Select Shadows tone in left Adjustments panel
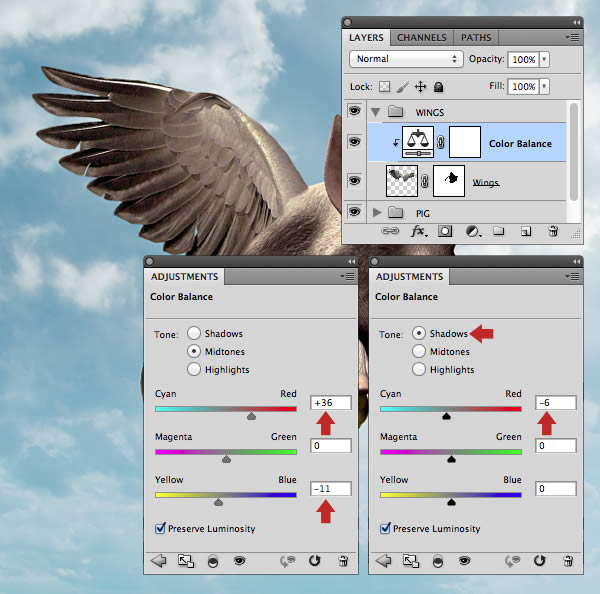600x594 pixels. pos(194,333)
